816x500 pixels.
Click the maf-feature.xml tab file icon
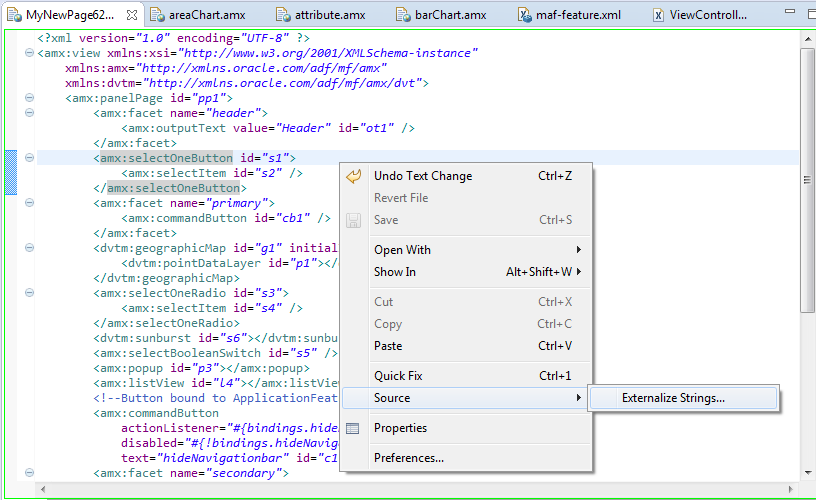click(525, 15)
